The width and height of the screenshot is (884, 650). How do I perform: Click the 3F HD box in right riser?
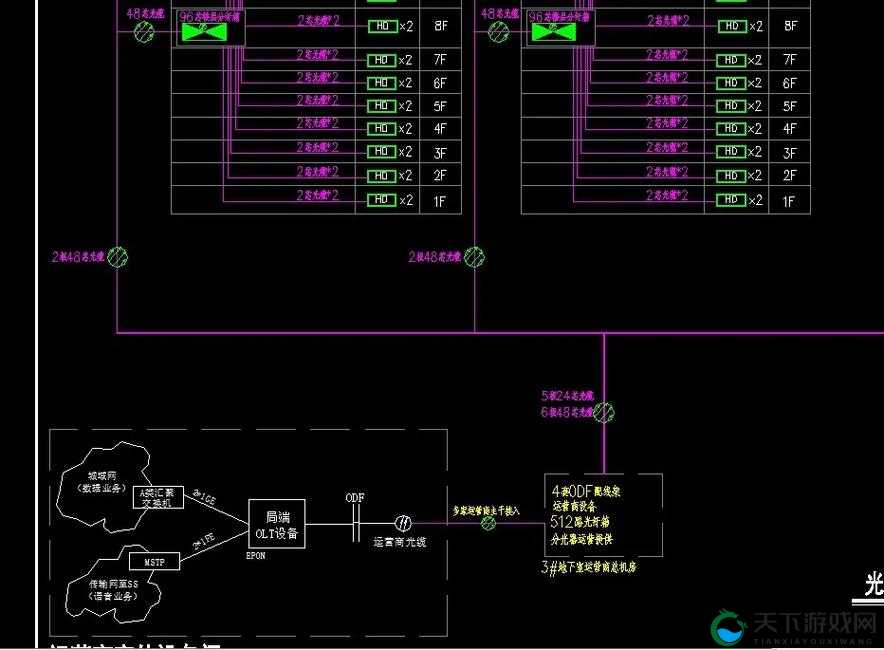(731, 152)
